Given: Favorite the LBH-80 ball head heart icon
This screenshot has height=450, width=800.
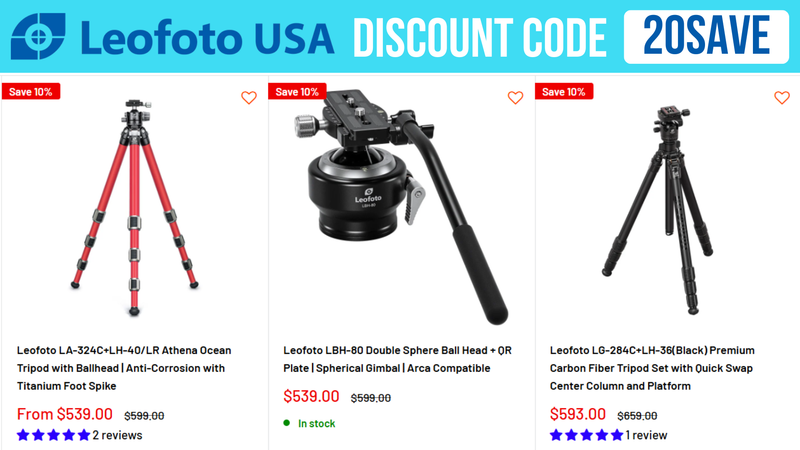Looking at the screenshot, I should coord(515,97).
